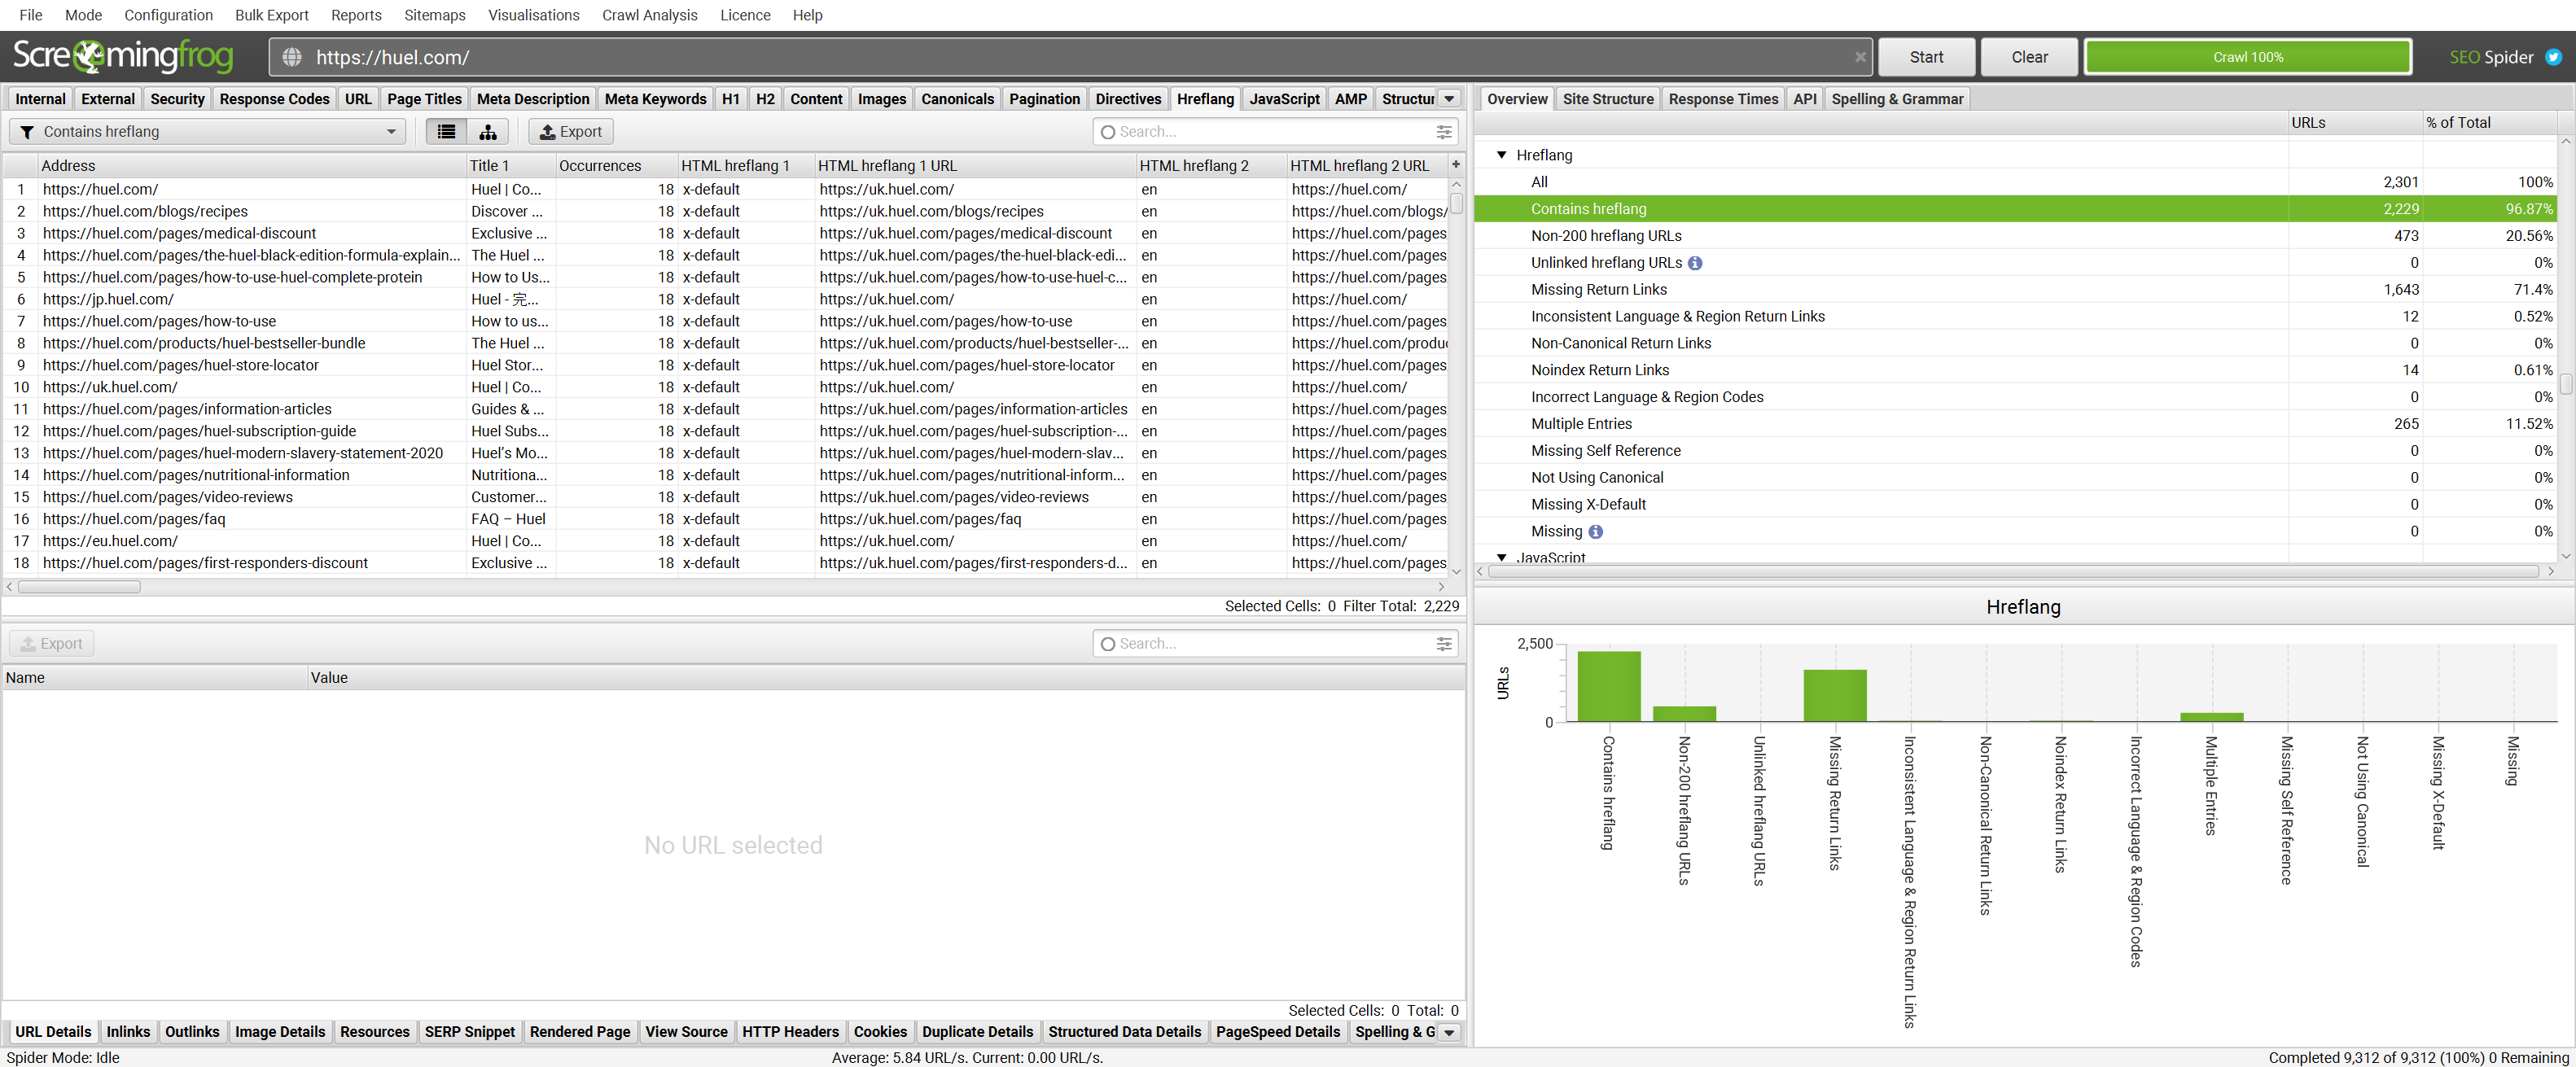The image size is (2576, 1067).
Task: Click the Screaming Frog logo
Action: click(x=123, y=56)
